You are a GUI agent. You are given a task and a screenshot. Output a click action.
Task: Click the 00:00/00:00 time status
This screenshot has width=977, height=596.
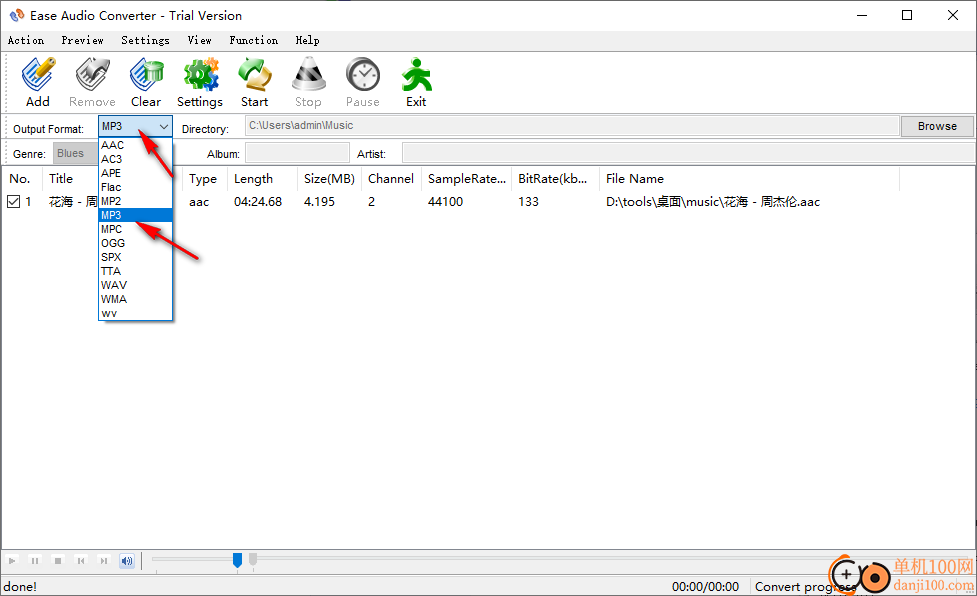pos(705,587)
